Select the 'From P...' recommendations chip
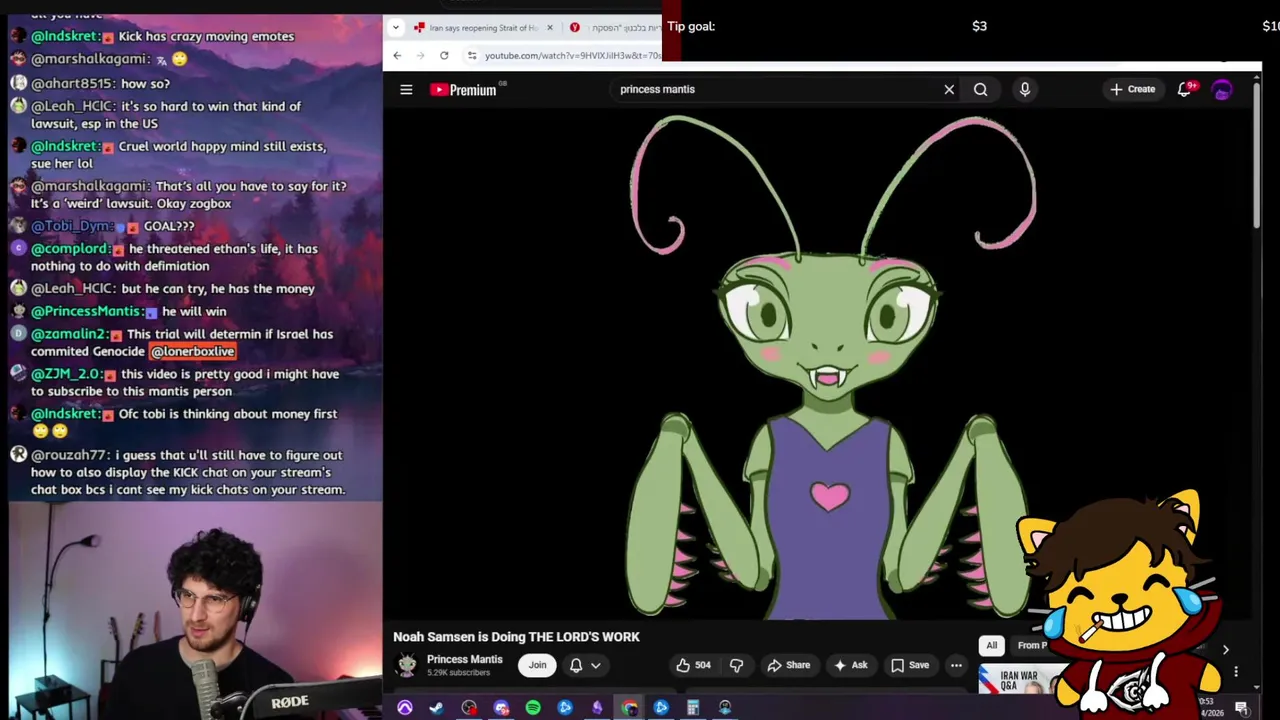 click(1031, 645)
